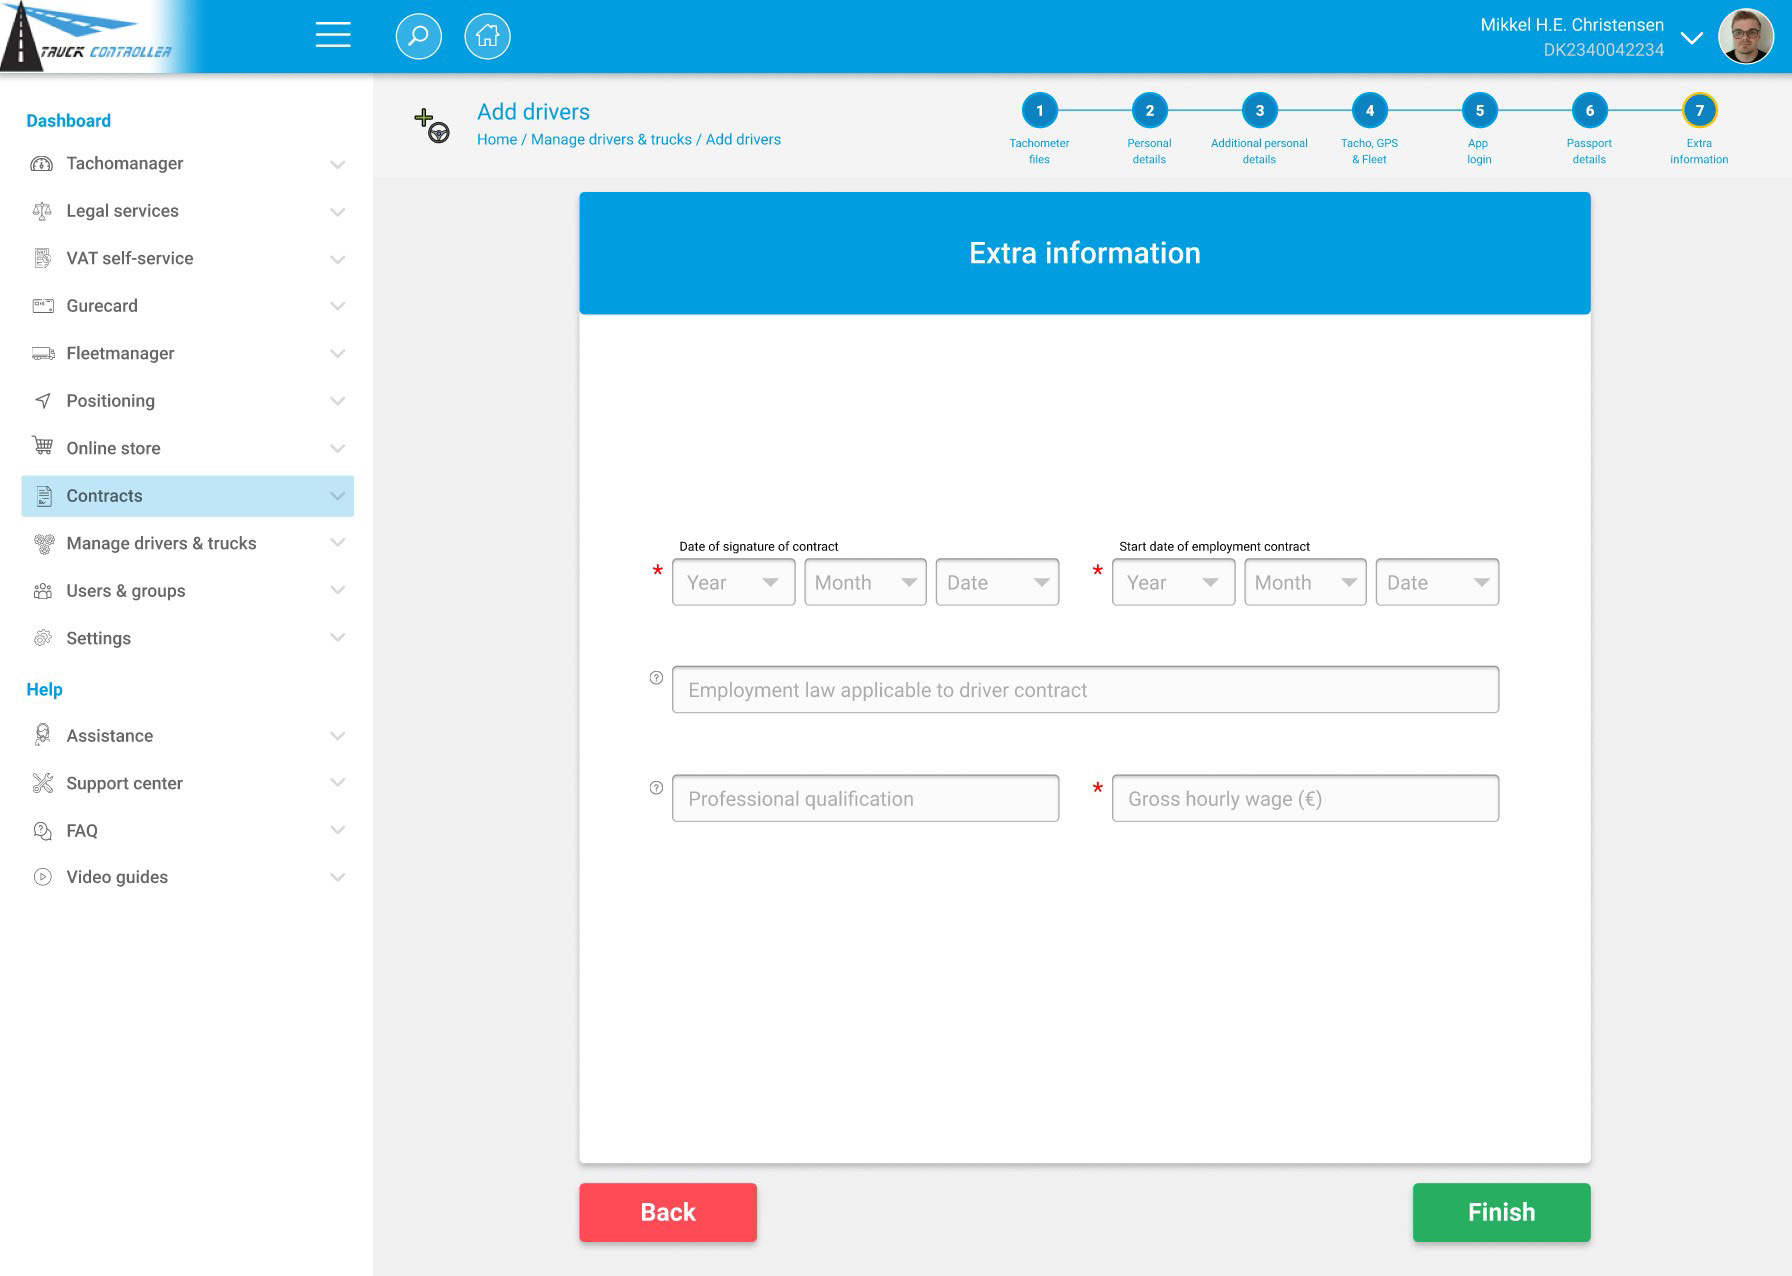This screenshot has height=1276, width=1792.
Task: Open the hamburger menu icon
Action: (333, 35)
